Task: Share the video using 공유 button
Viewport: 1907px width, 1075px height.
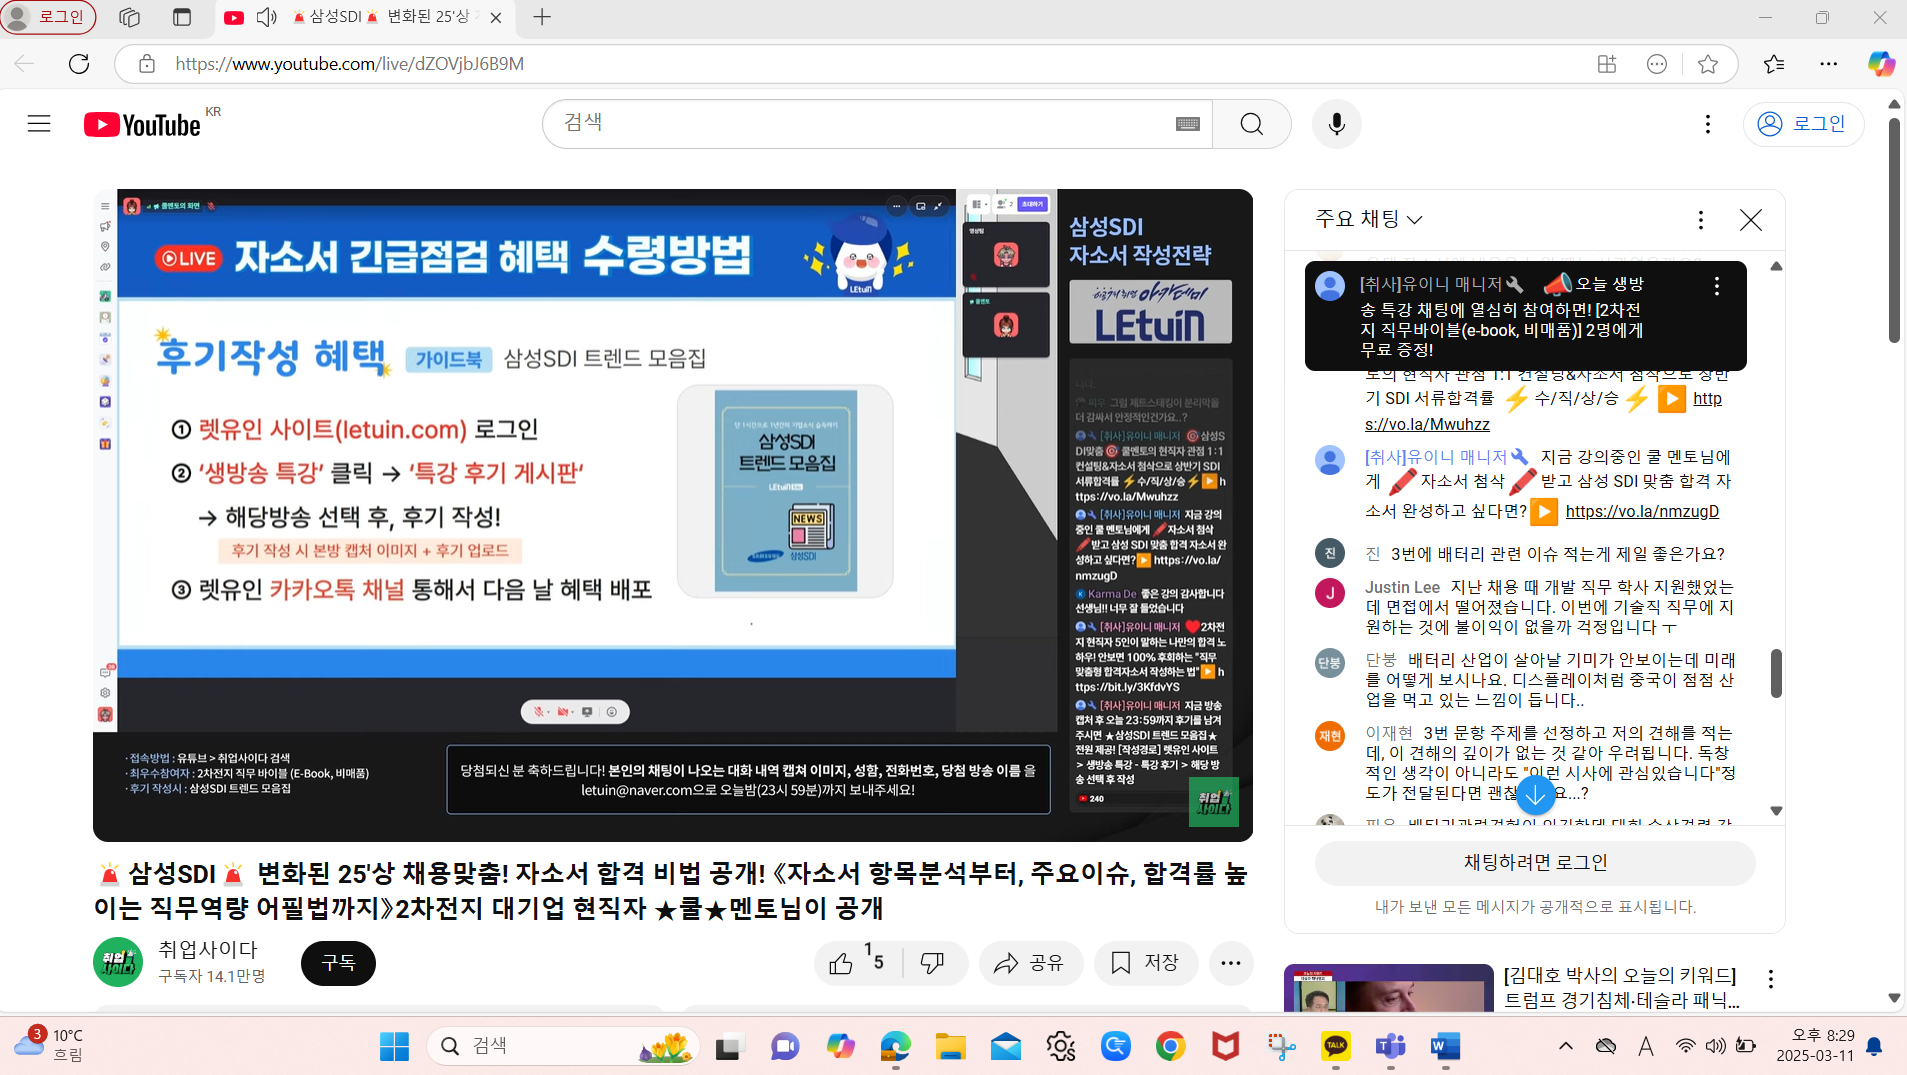Action: click(1029, 963)
